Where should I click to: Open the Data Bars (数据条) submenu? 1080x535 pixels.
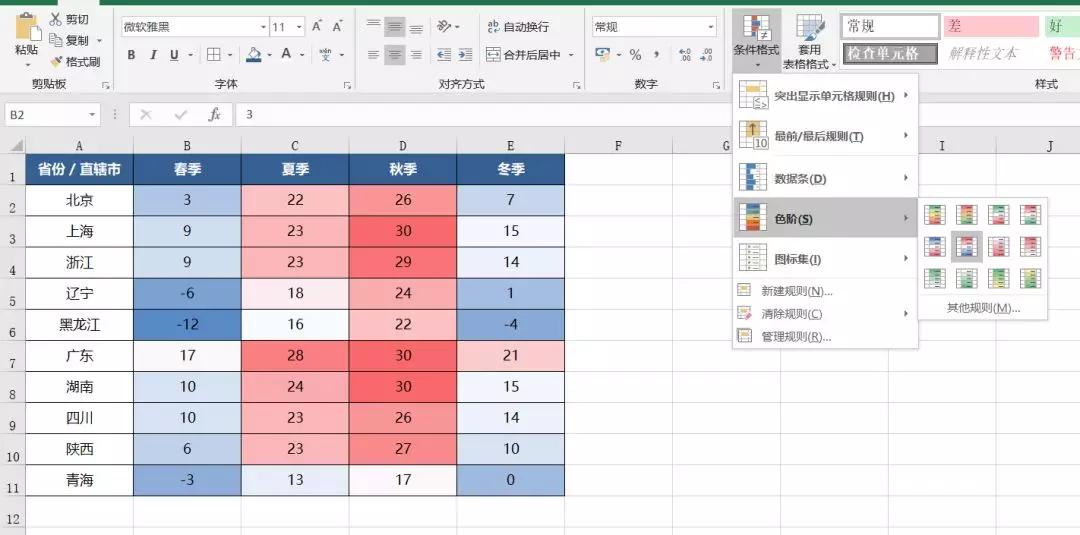(x=824, y=178)
